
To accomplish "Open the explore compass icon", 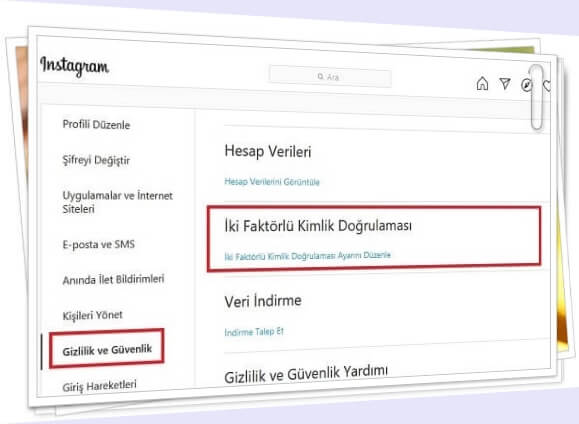I will pyautogui.click(x=526, y=85).
